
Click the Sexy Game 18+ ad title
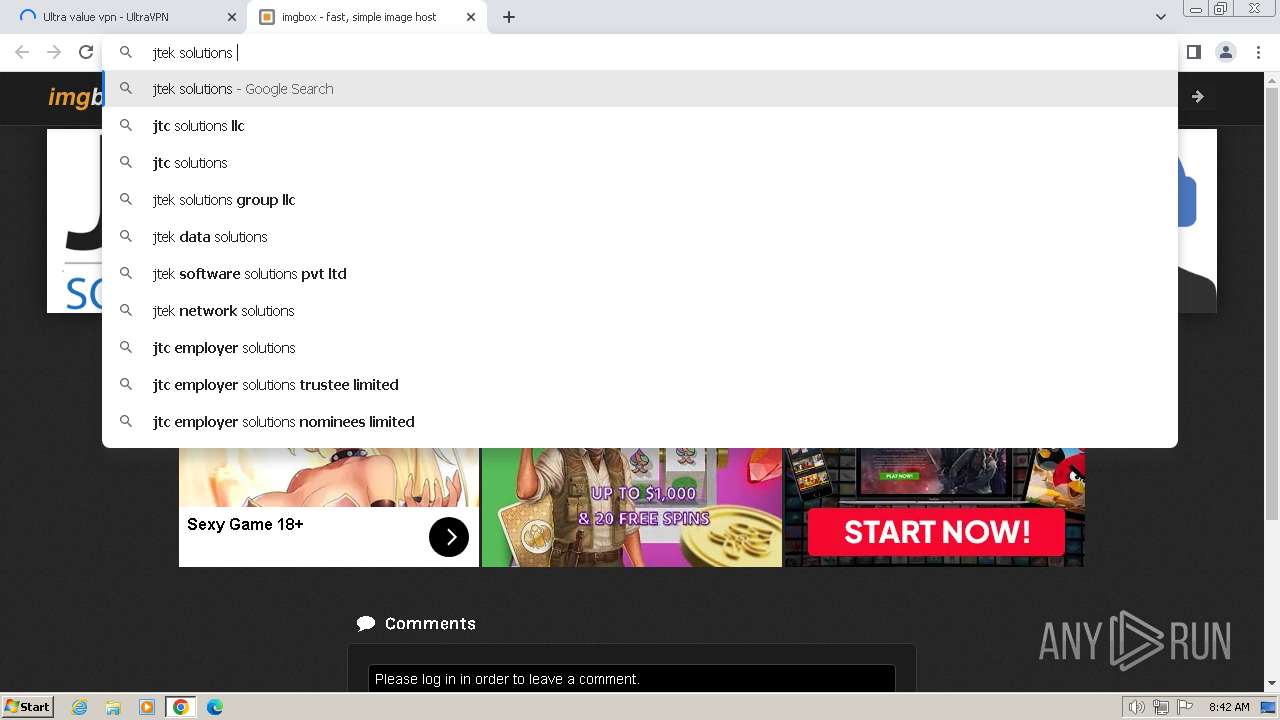click(x=245, y=524)
